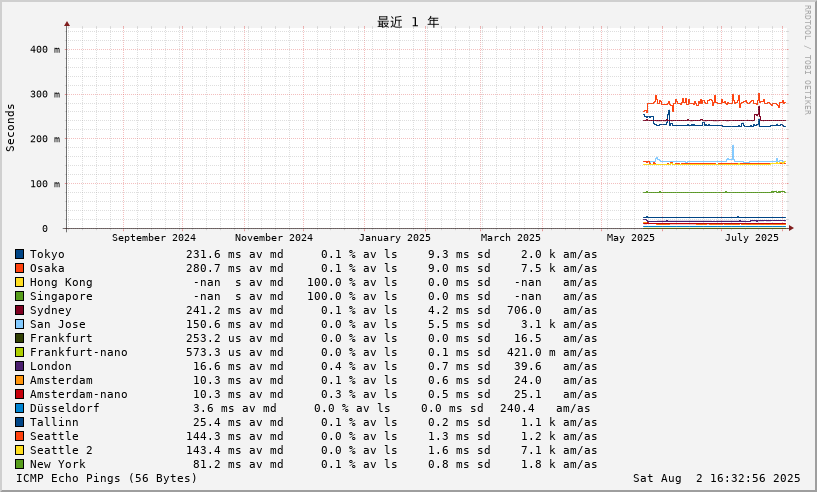Click the swatch beside the Seattle row
Screen dimensions: 817x492
pyautogui.click(x=19, y=436)
